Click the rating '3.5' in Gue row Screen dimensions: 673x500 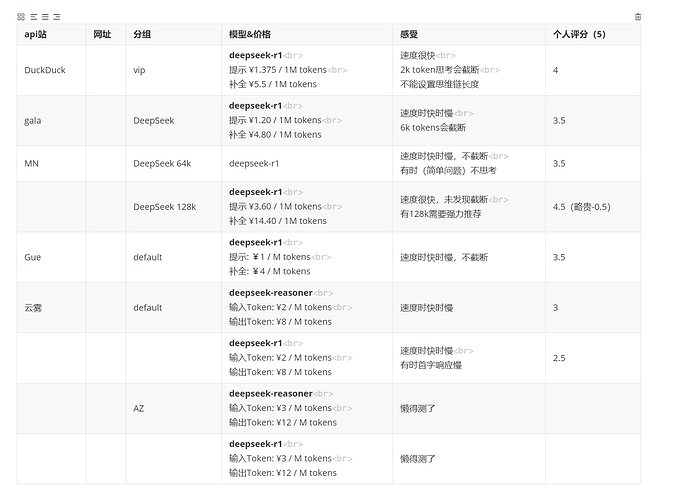pos(559,257)
